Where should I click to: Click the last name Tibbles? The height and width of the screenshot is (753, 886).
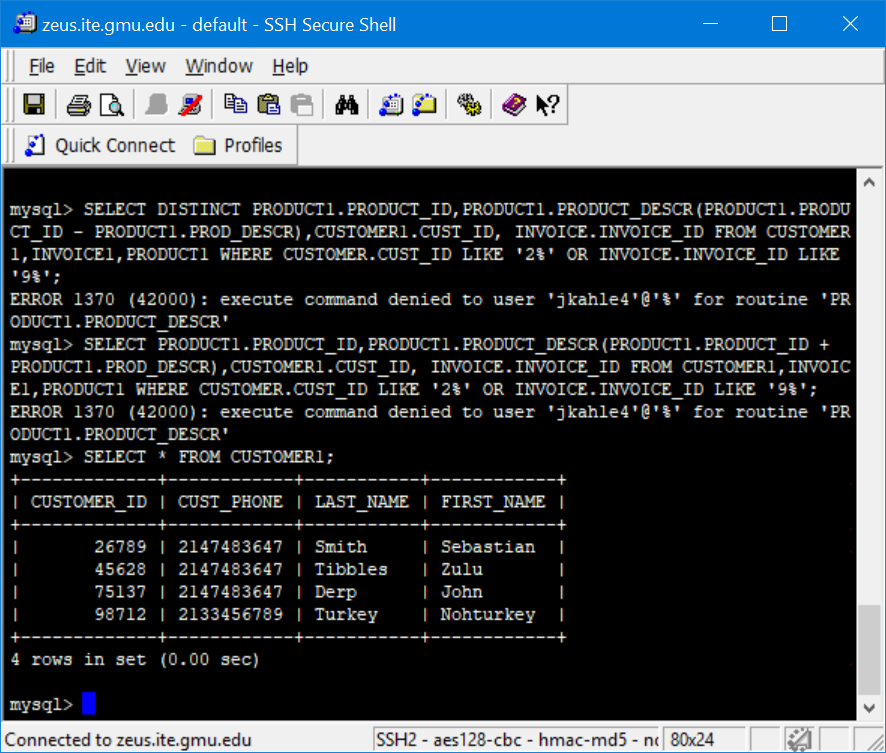pyautogui.click(x=351, y=569)
